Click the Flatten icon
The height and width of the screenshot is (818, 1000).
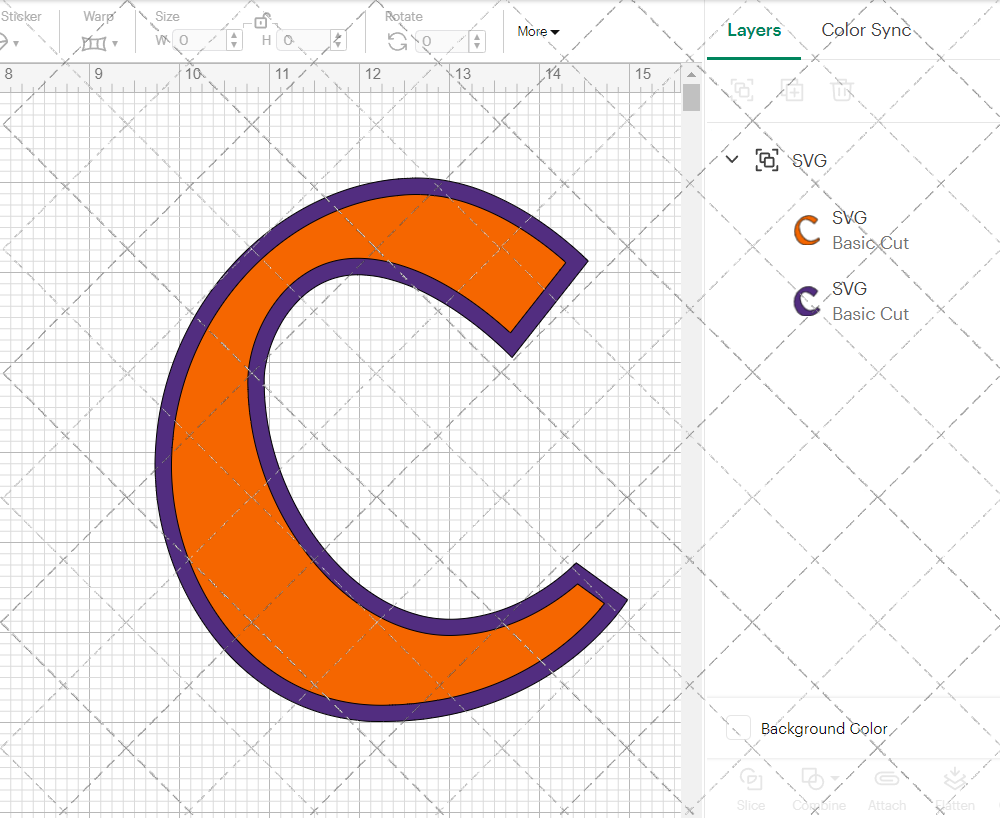[955, 780]
